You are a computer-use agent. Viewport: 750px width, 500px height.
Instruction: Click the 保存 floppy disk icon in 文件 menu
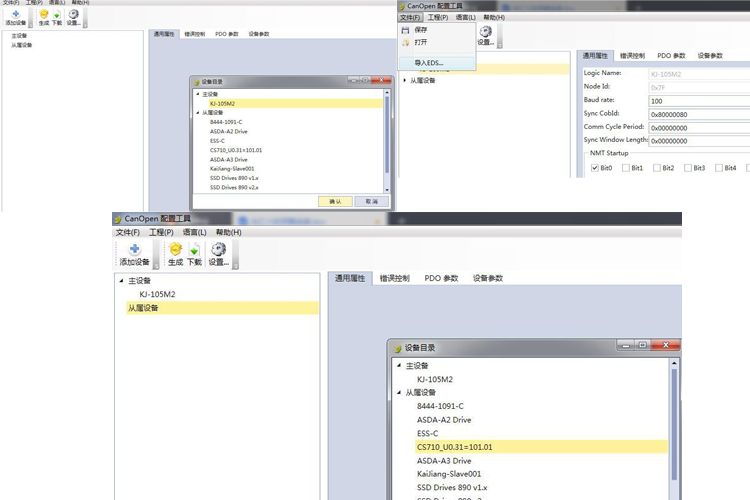click(405, 30)
